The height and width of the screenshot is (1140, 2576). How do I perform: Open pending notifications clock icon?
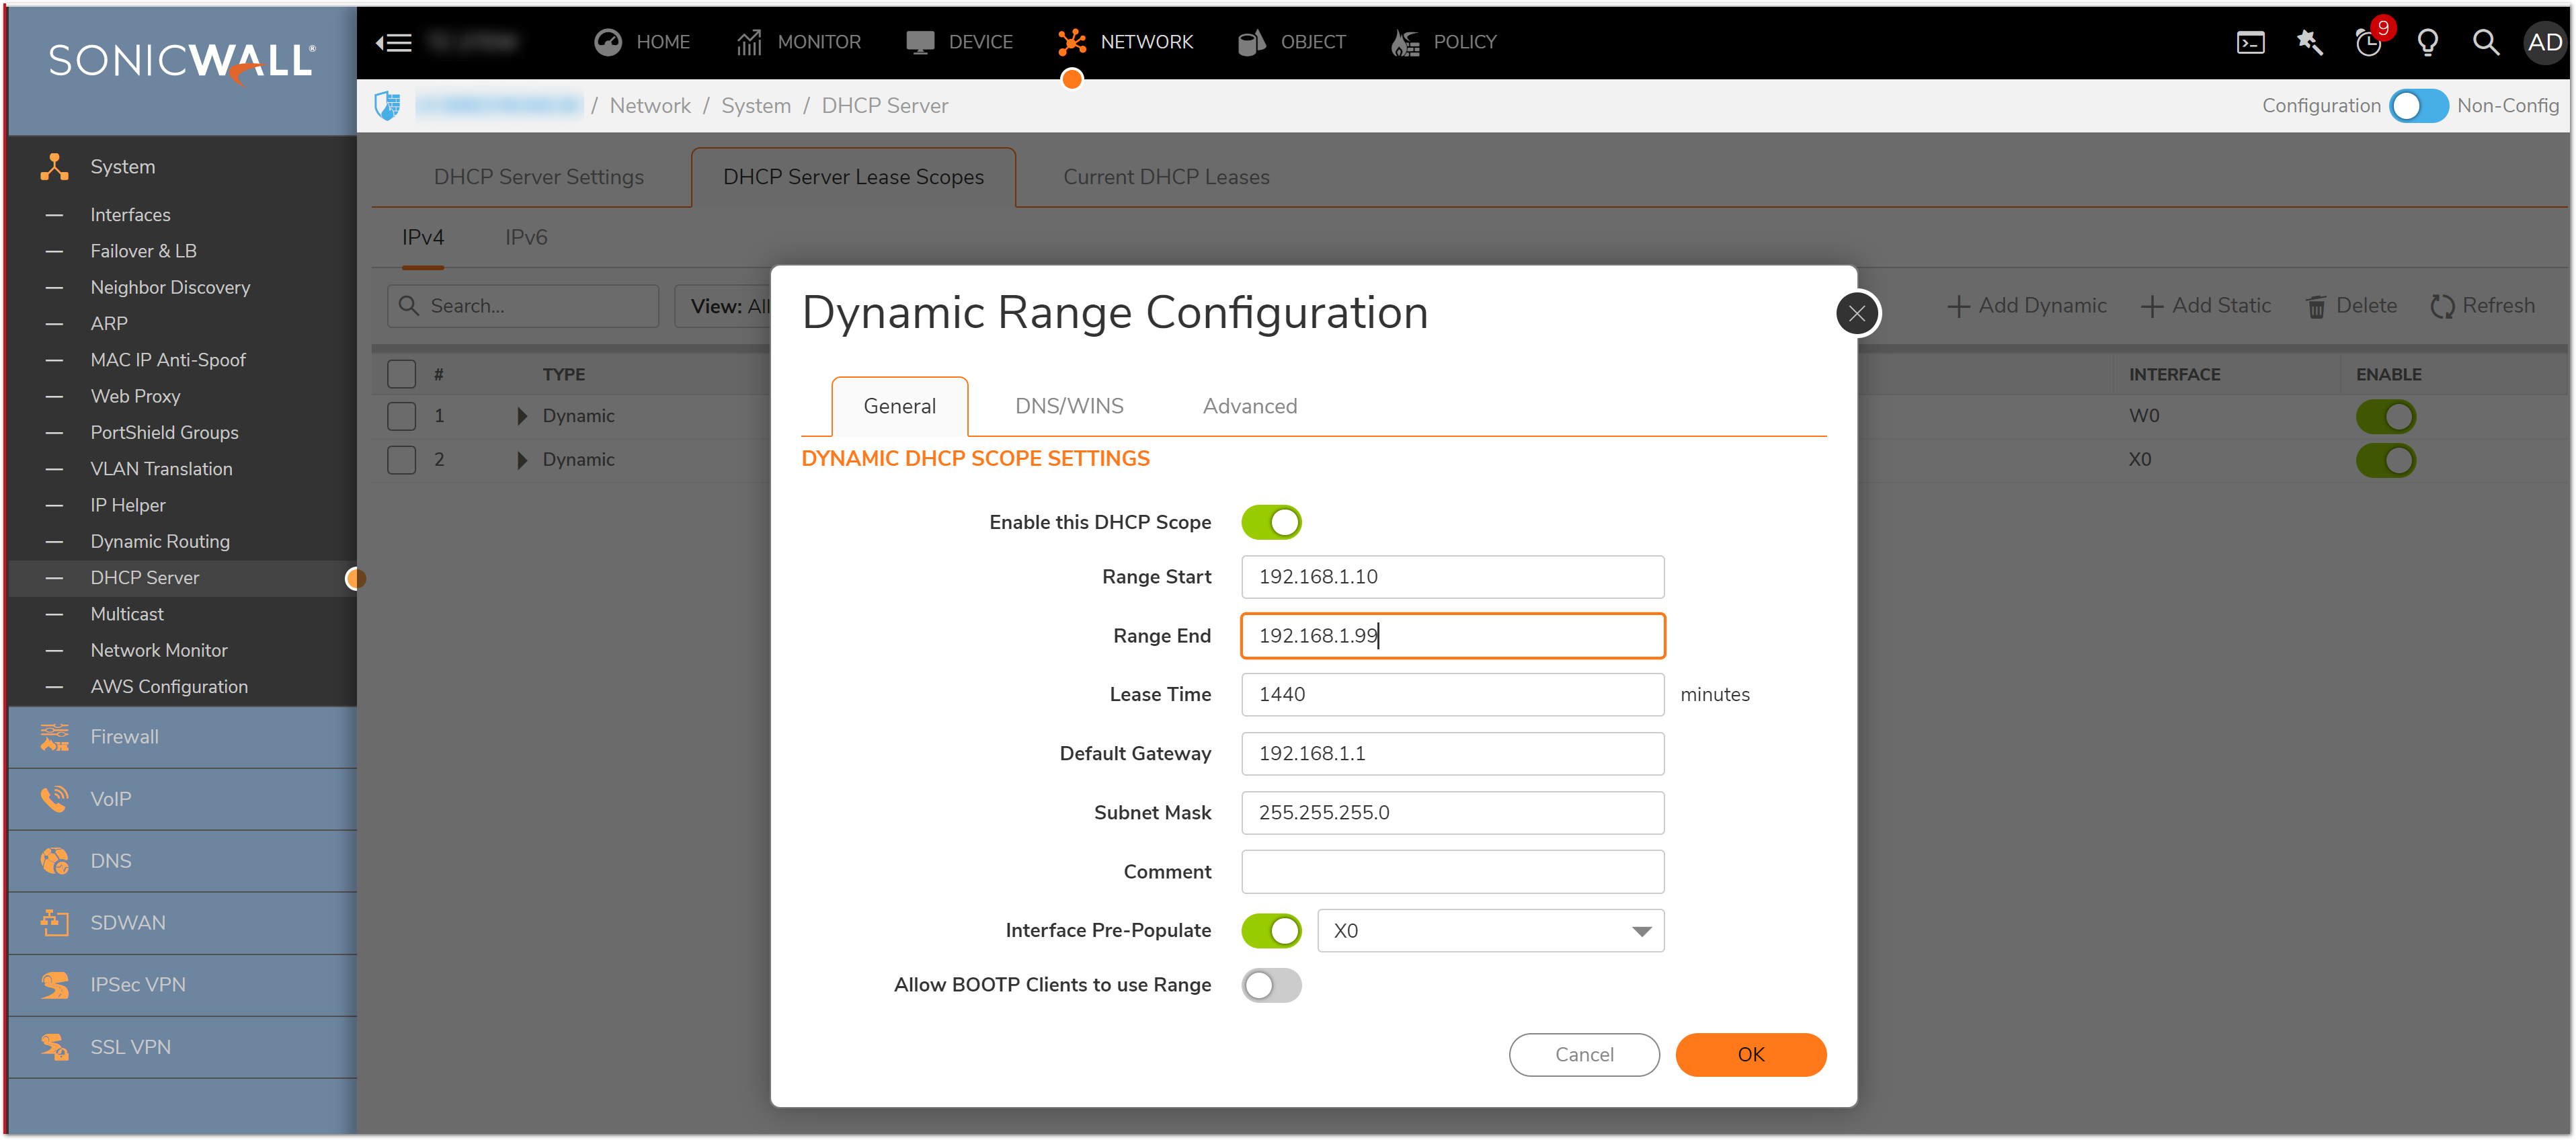[2369, 42]
